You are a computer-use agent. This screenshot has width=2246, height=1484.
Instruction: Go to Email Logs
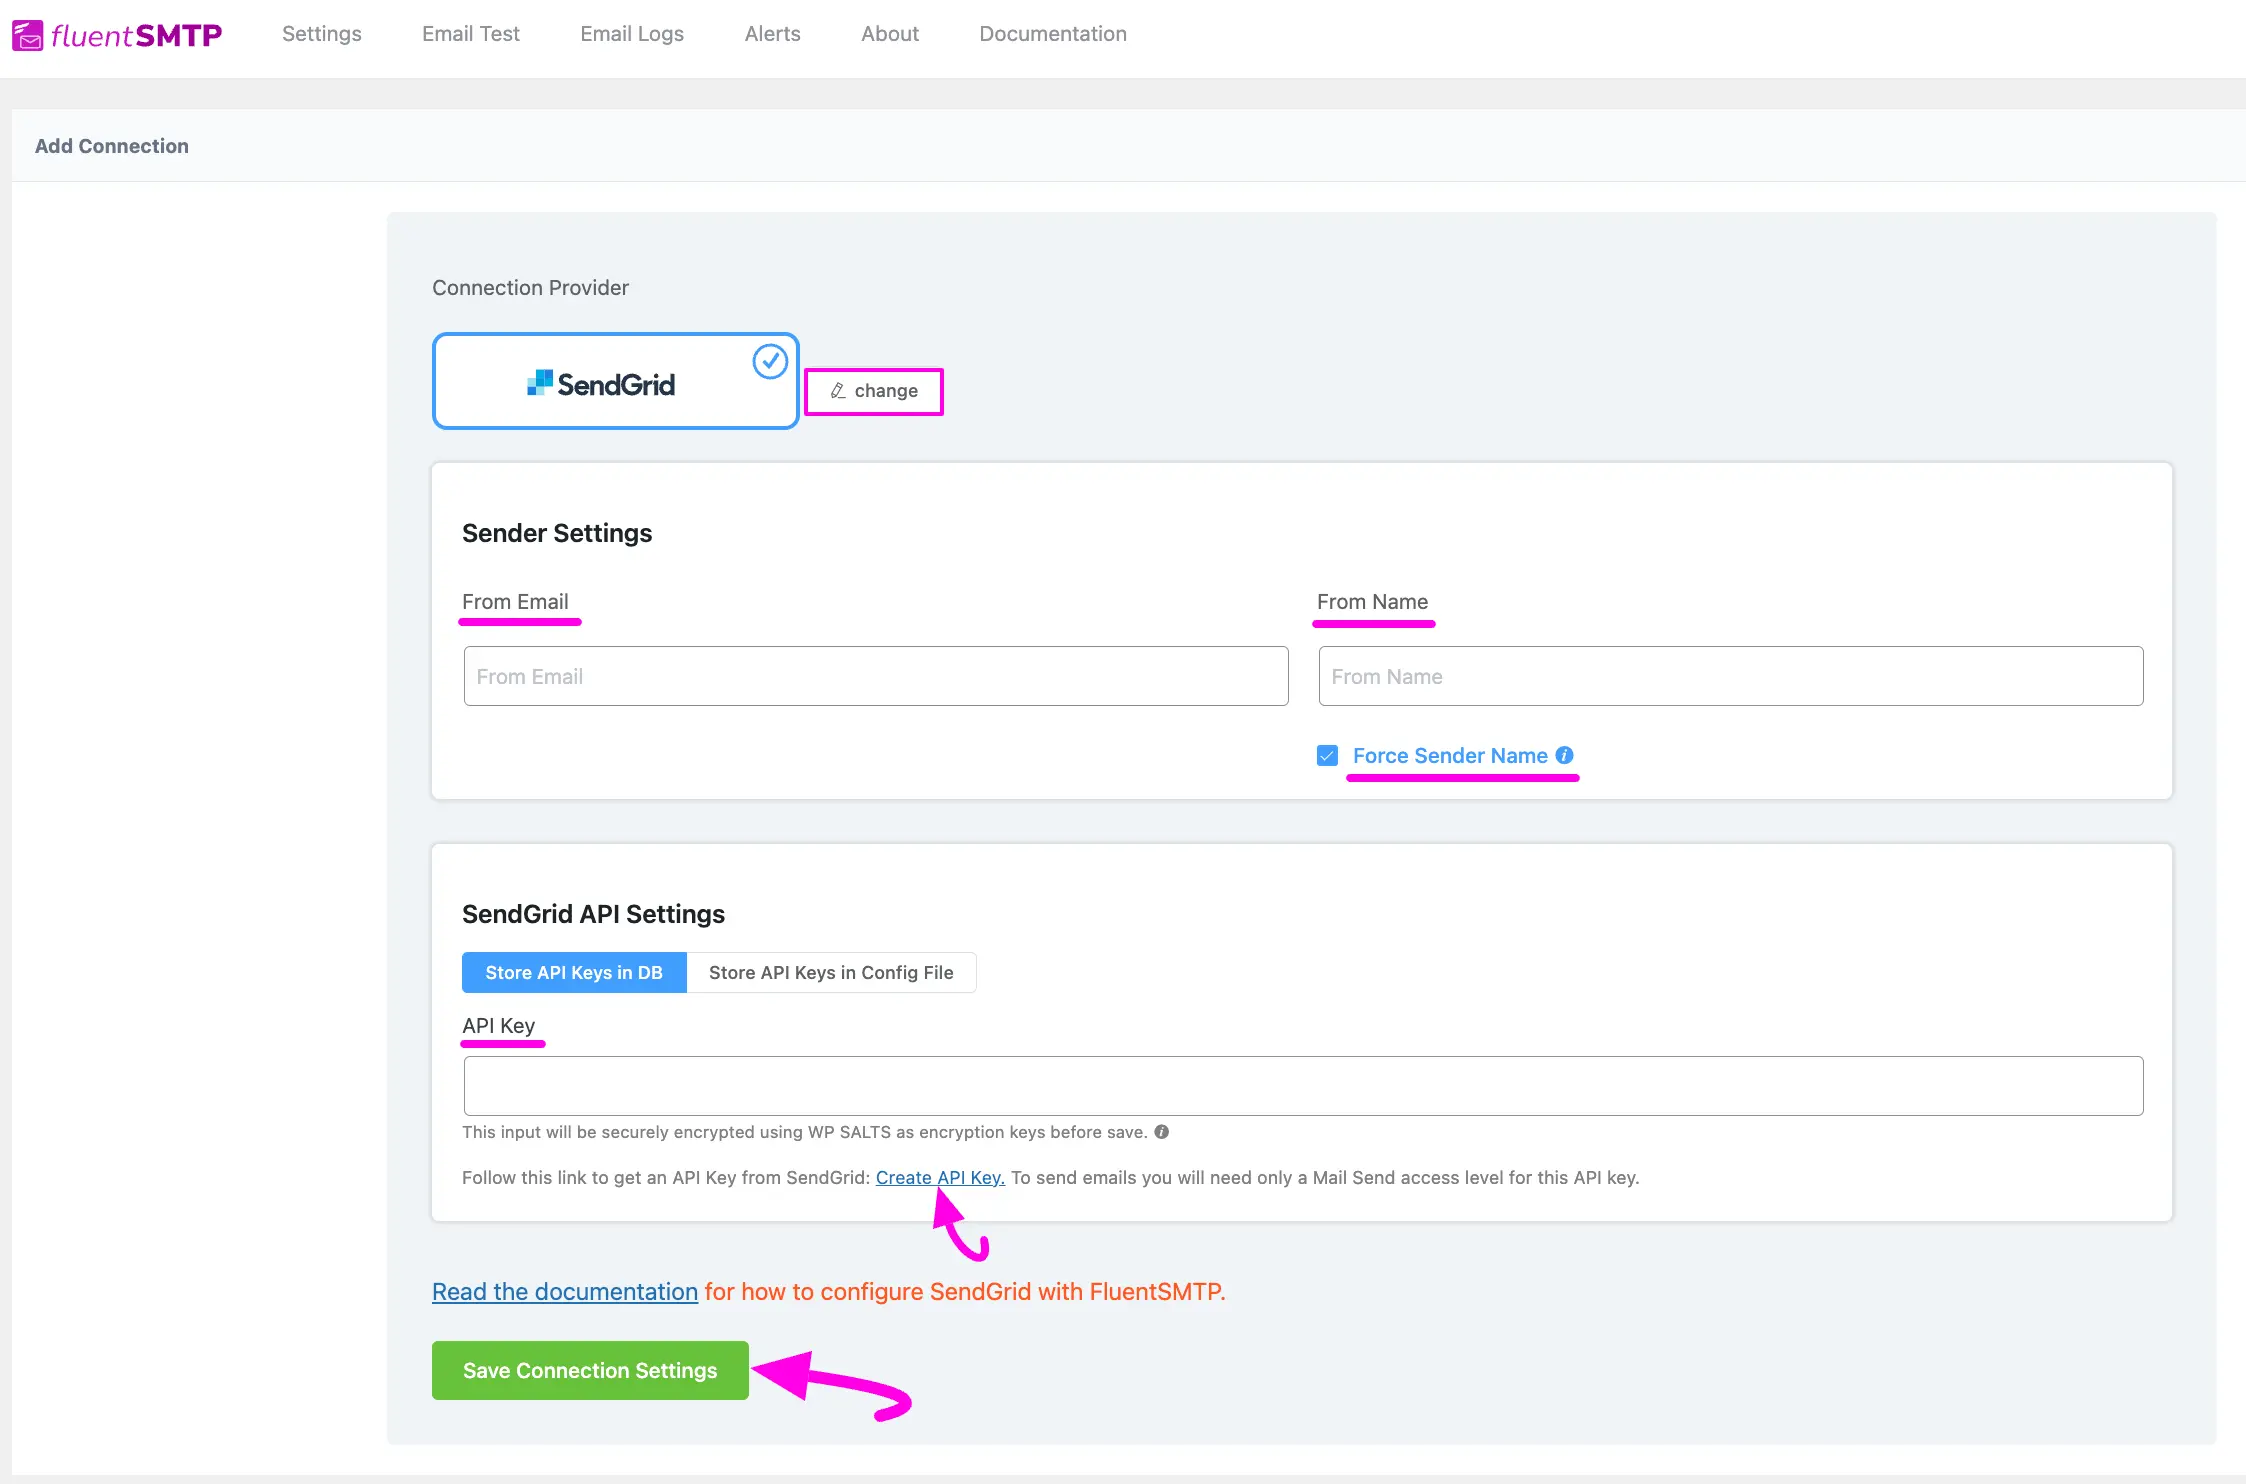click(632, 34)
